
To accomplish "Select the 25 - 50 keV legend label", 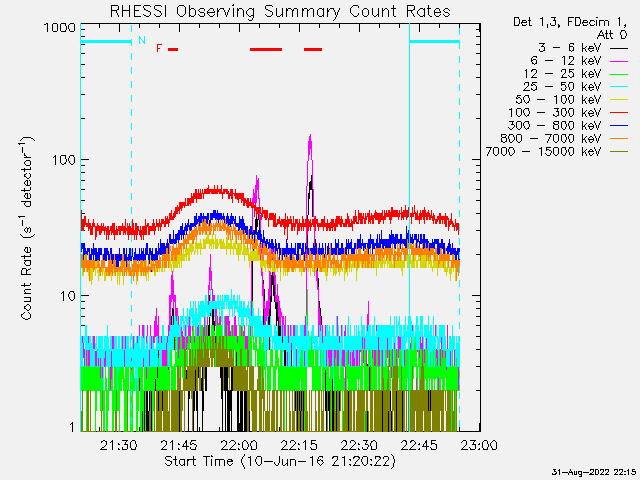I will click(x=562, y=87).
